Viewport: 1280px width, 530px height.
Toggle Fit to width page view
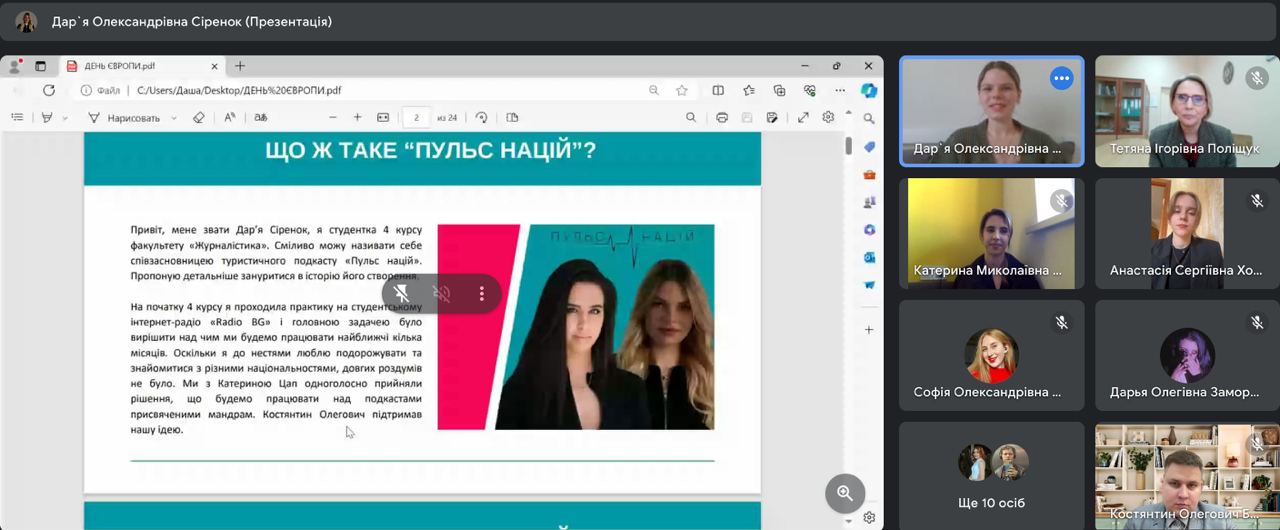tap(382, 118)
